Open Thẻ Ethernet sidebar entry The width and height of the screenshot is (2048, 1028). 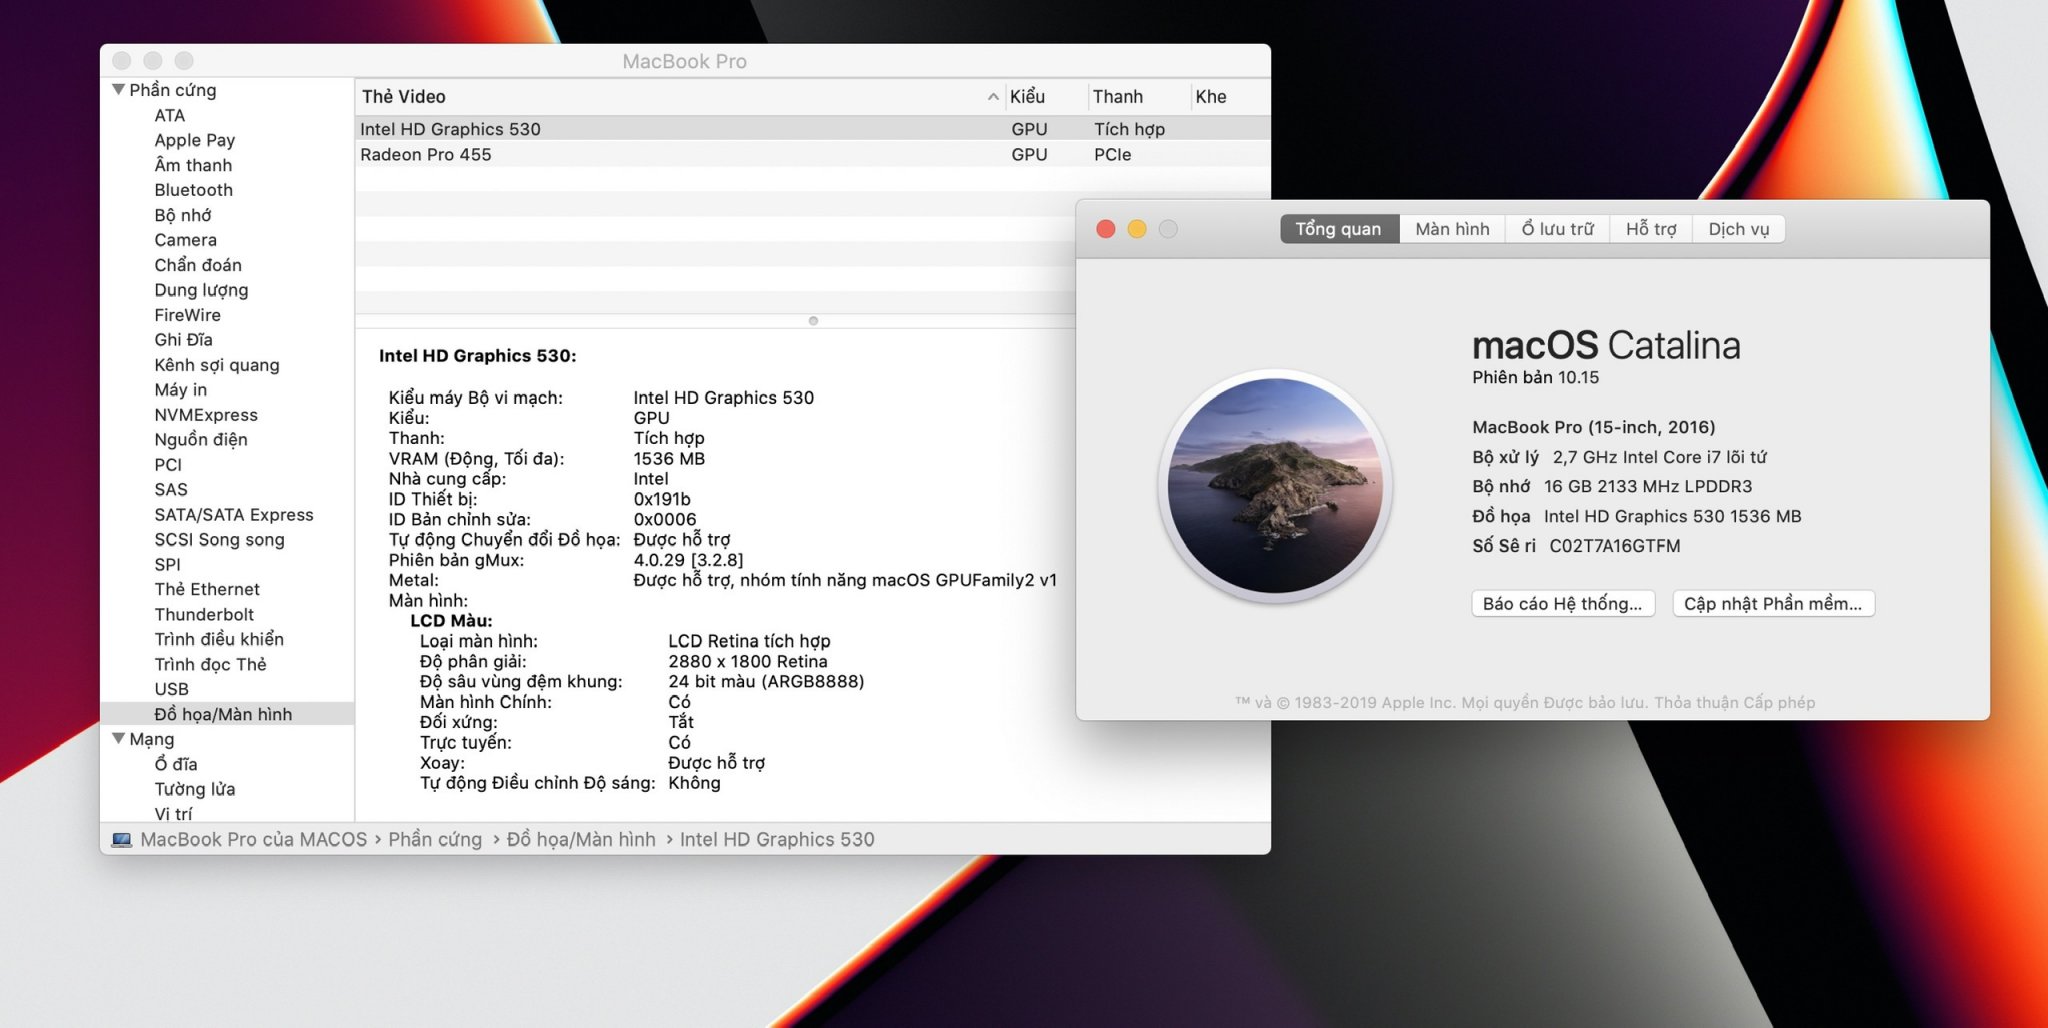point(207,590)
